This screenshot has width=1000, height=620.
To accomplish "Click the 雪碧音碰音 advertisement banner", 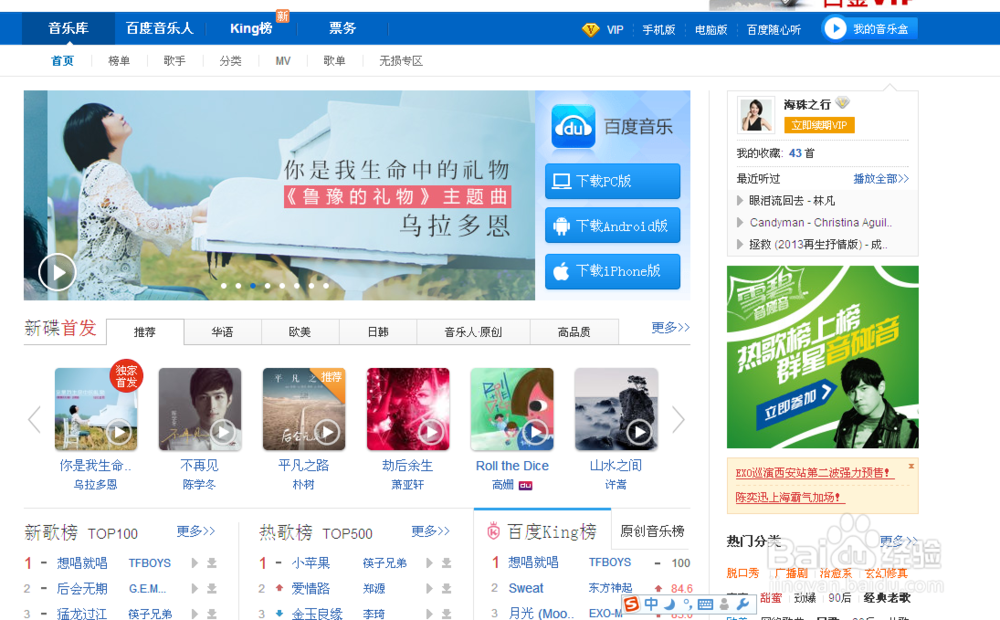I will pyautogui.click(x=823, y=357).
